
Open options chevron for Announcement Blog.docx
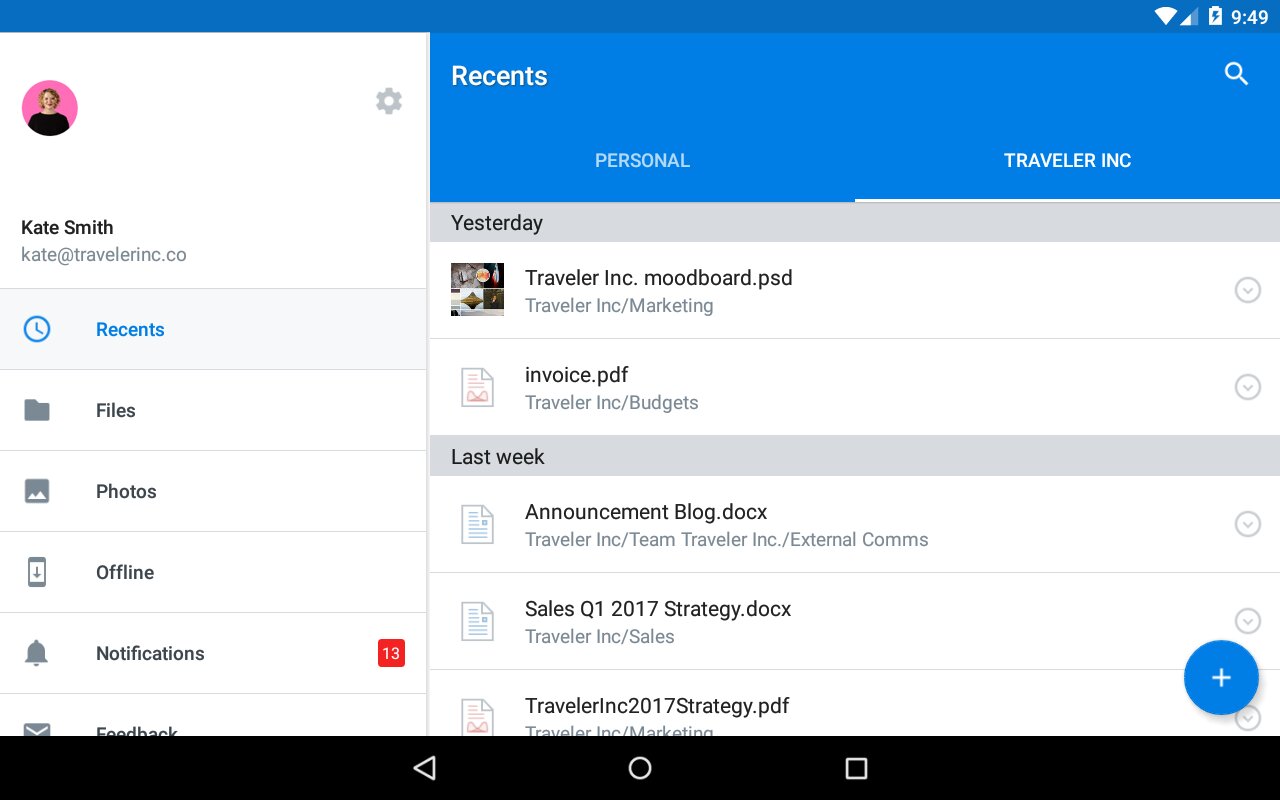[1247, 524]
